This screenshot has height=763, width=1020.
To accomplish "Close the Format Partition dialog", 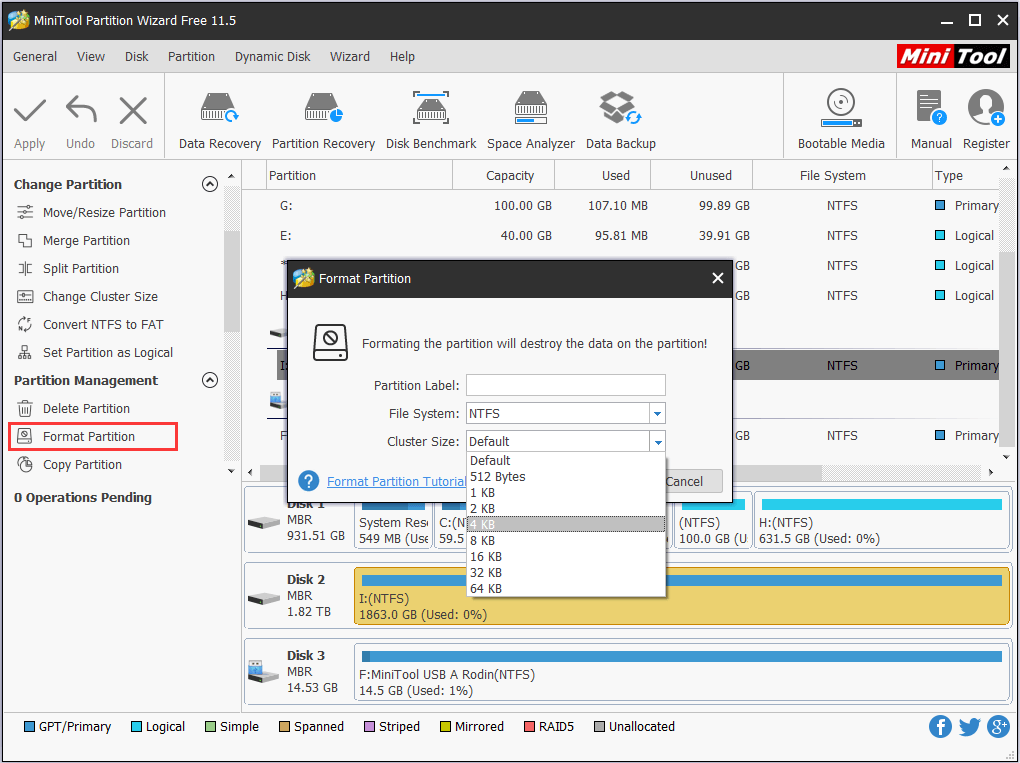I will click(x=718, y=278).
